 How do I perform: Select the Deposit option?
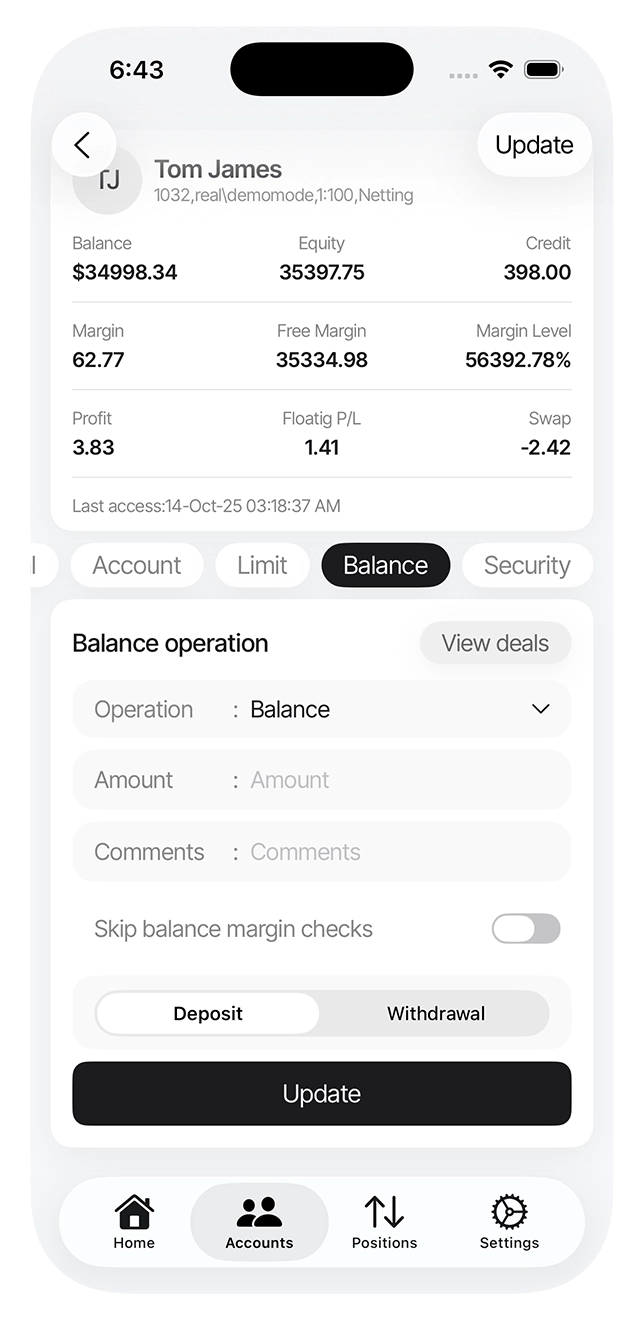coord(208,1014)
